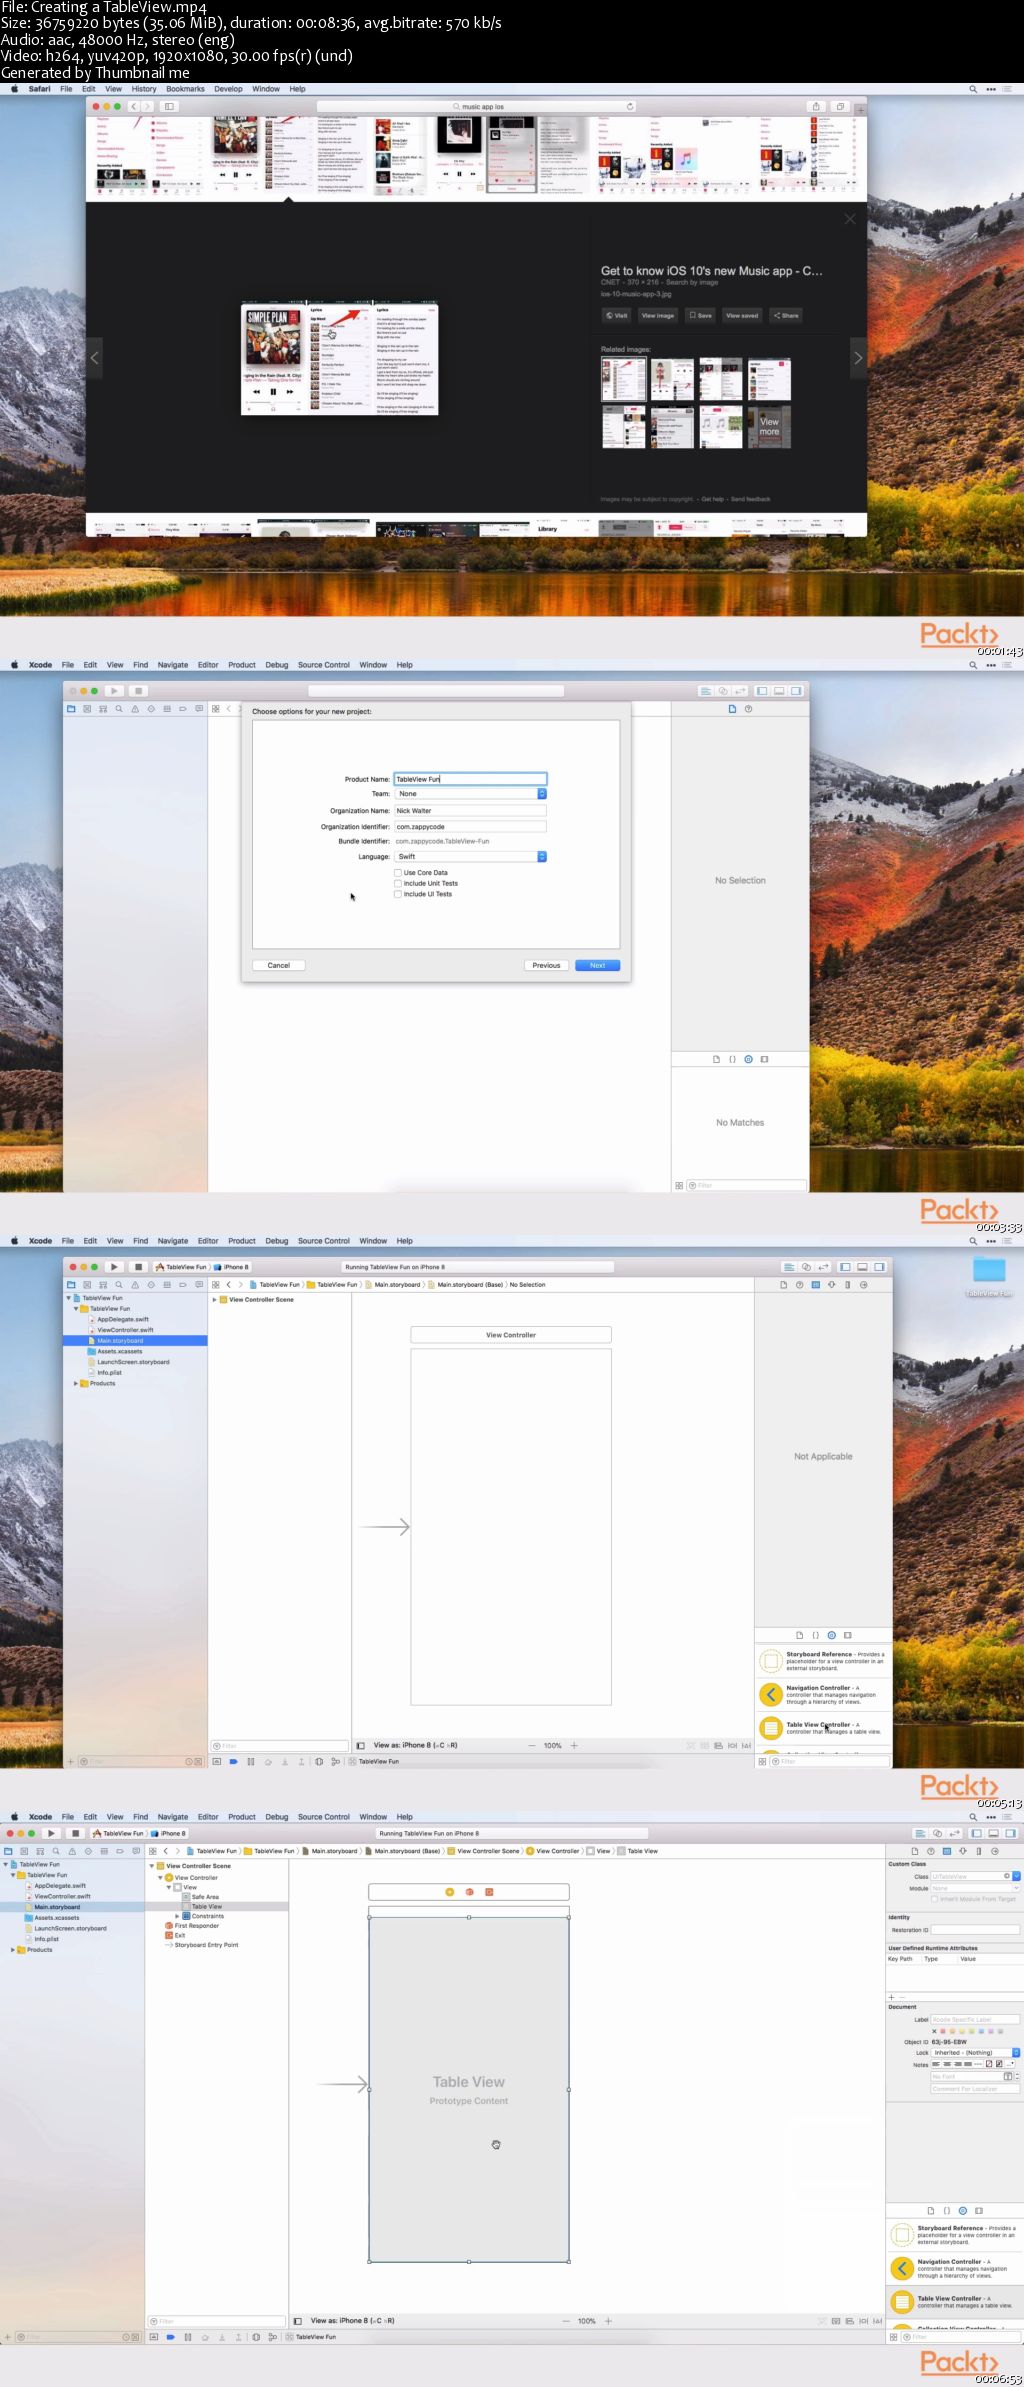Viewport: 1024px width, 2387px height.
Task: Click the View image button in the Google image preview
Action: (x=657, y=315)
